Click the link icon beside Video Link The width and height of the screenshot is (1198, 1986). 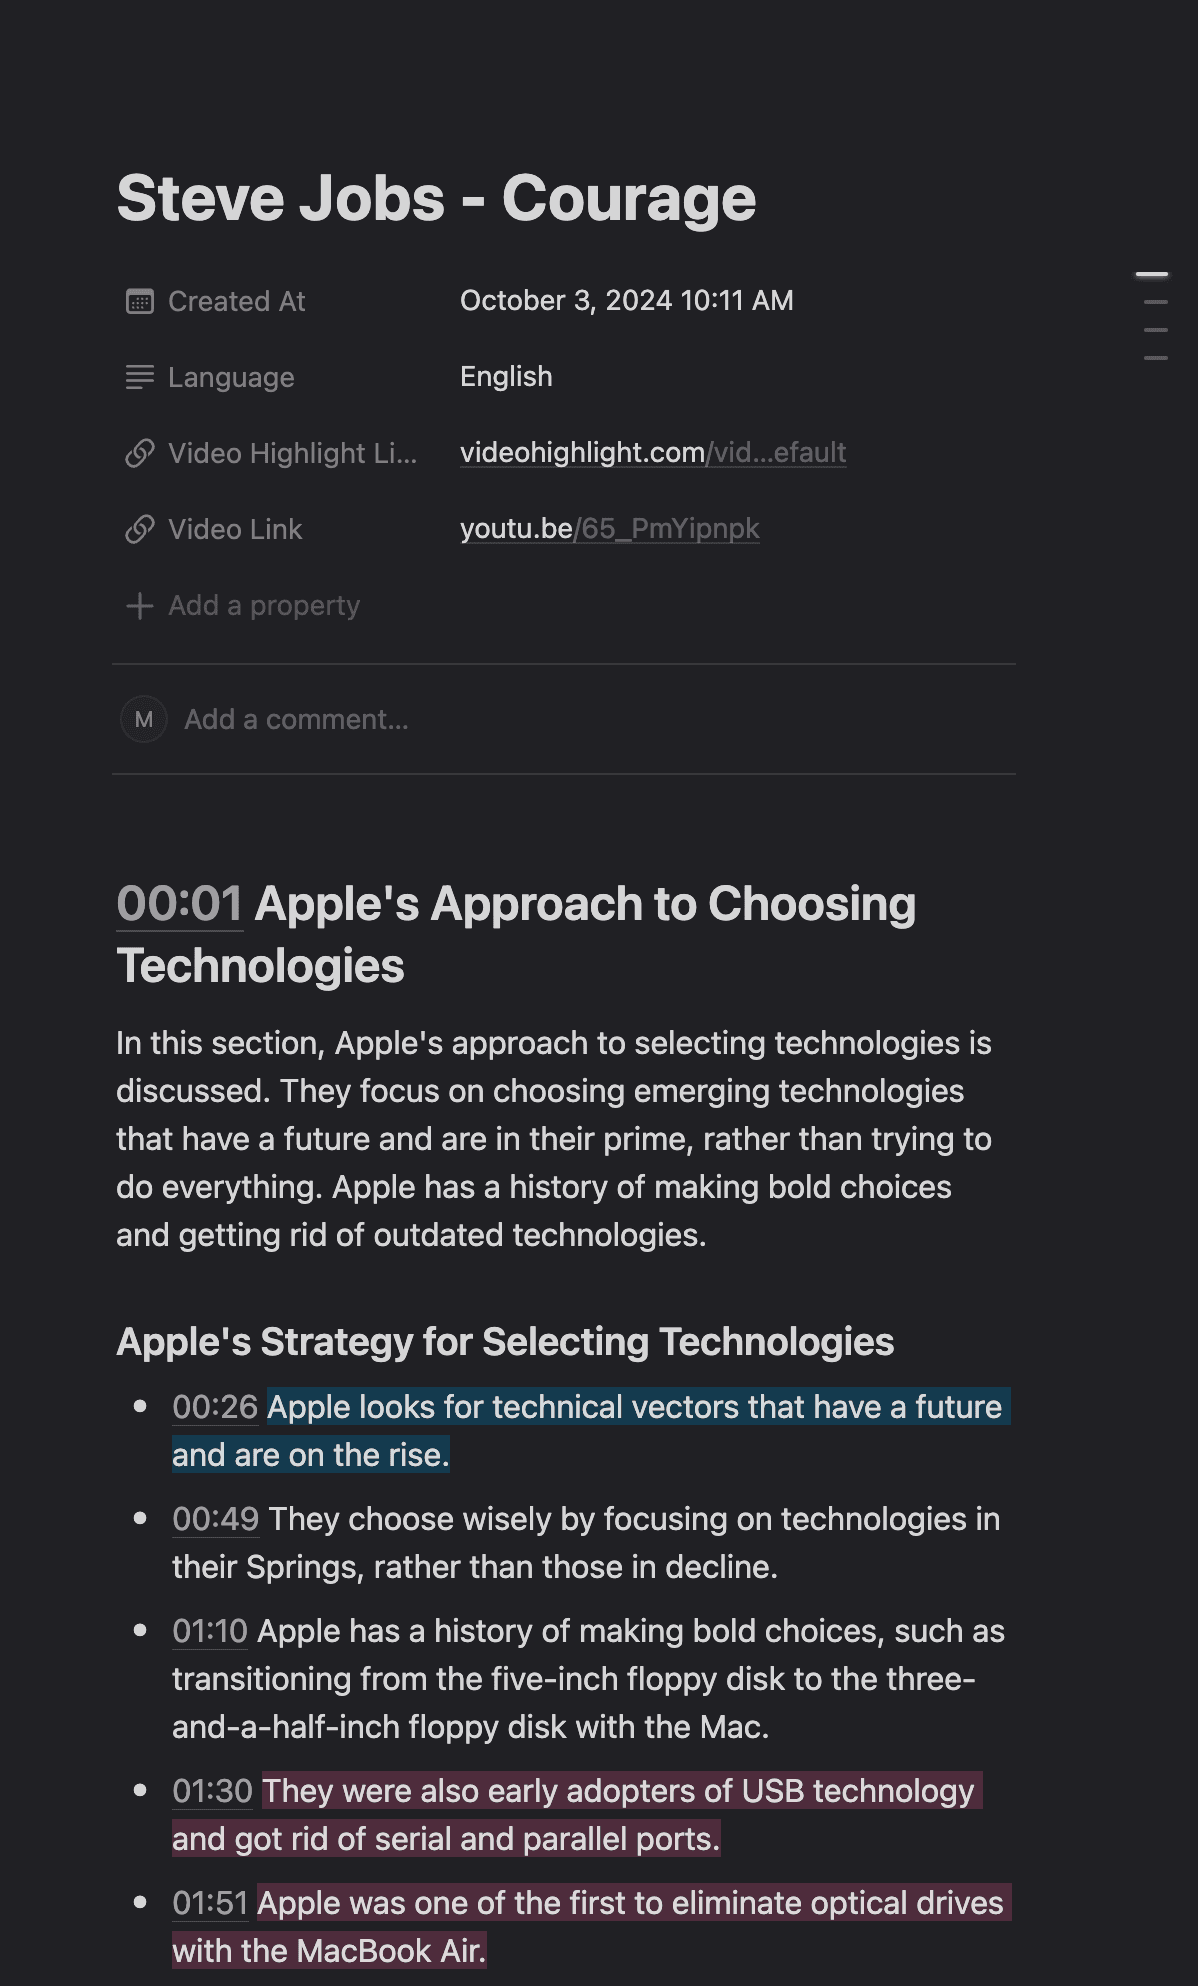point(140,528)
